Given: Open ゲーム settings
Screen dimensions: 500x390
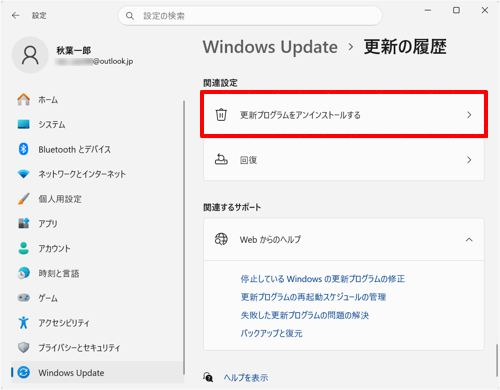Looking at the screenshot, I should [x=97, y=298].
